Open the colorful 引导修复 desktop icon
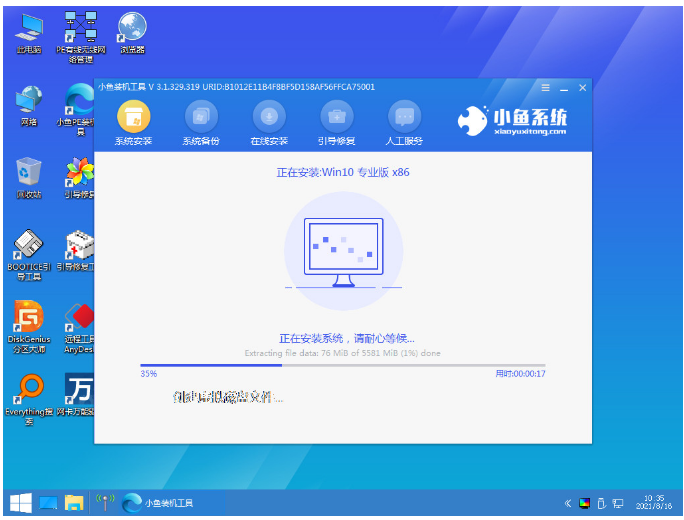684x520 pixels. click(x=79, y=178)
